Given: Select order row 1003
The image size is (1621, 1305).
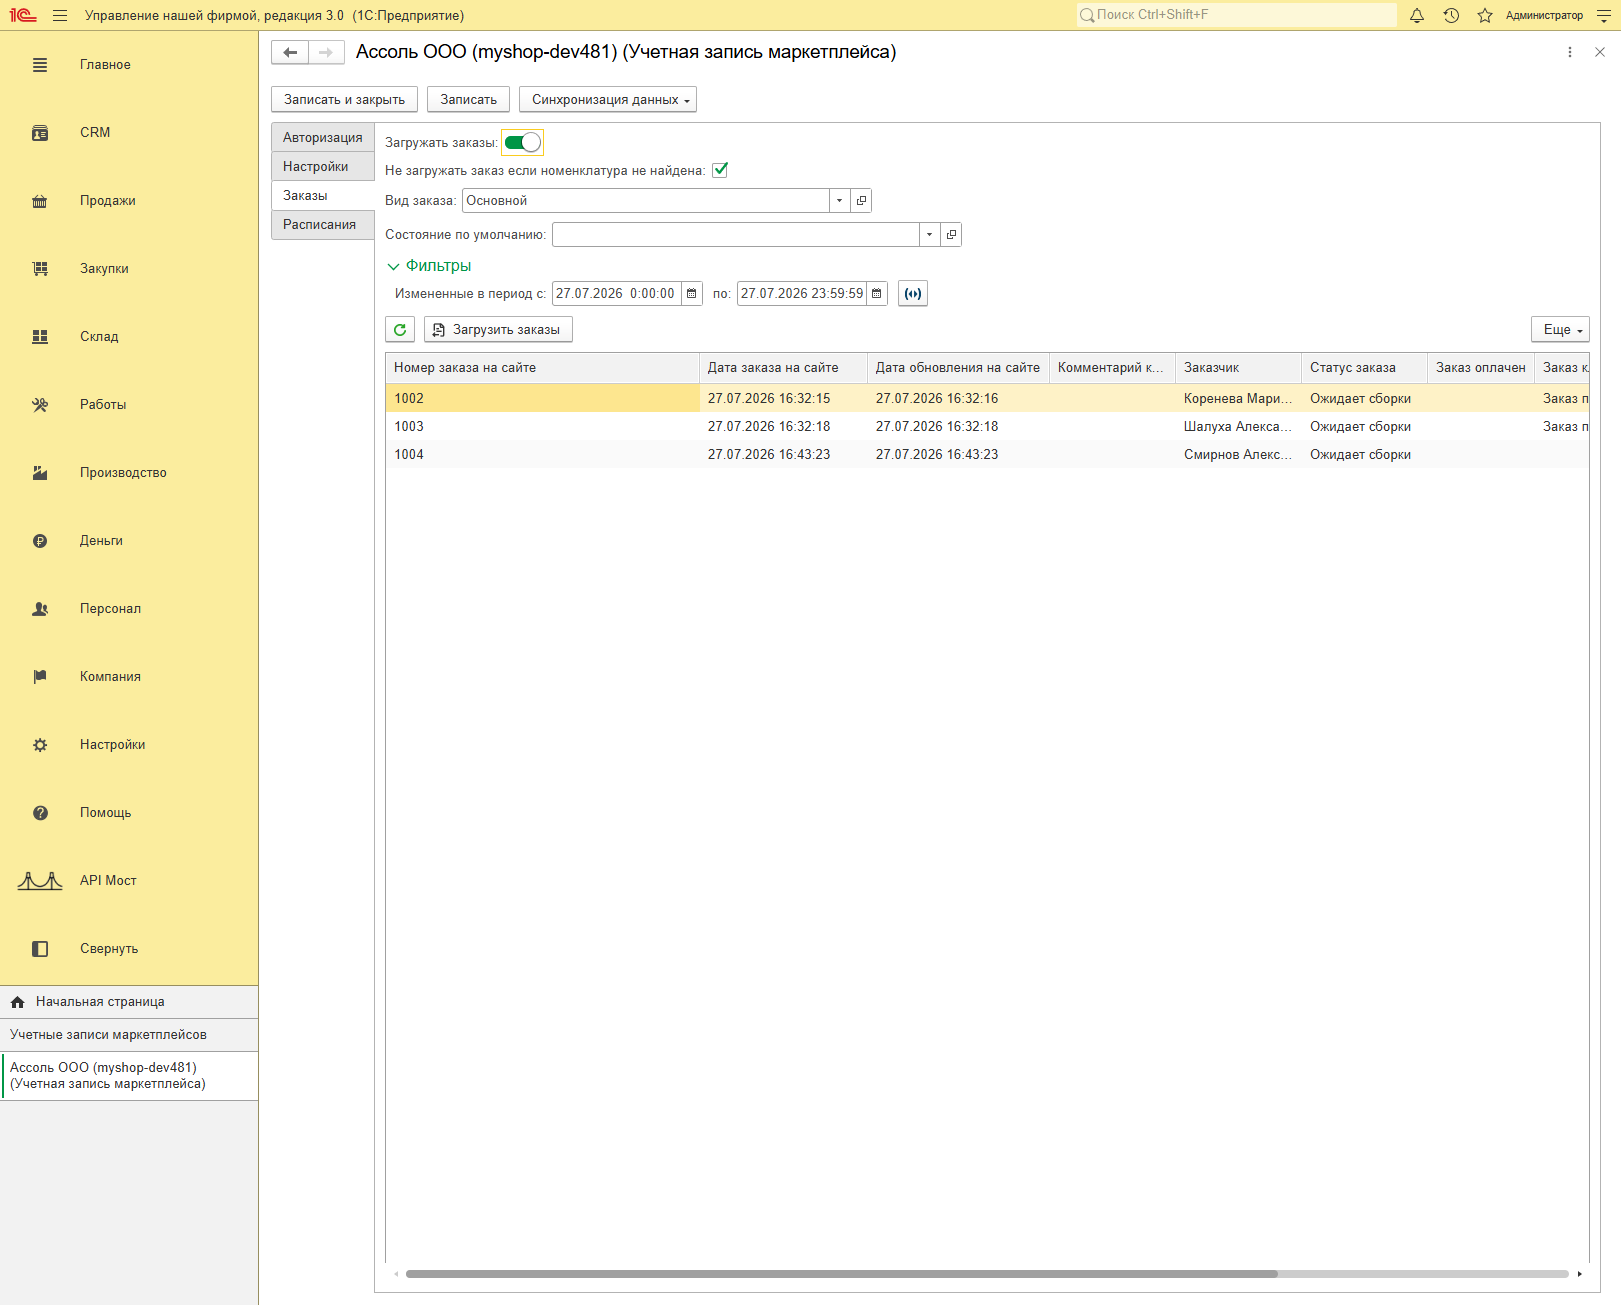Looking at the screenshot, I should point(987,426).
